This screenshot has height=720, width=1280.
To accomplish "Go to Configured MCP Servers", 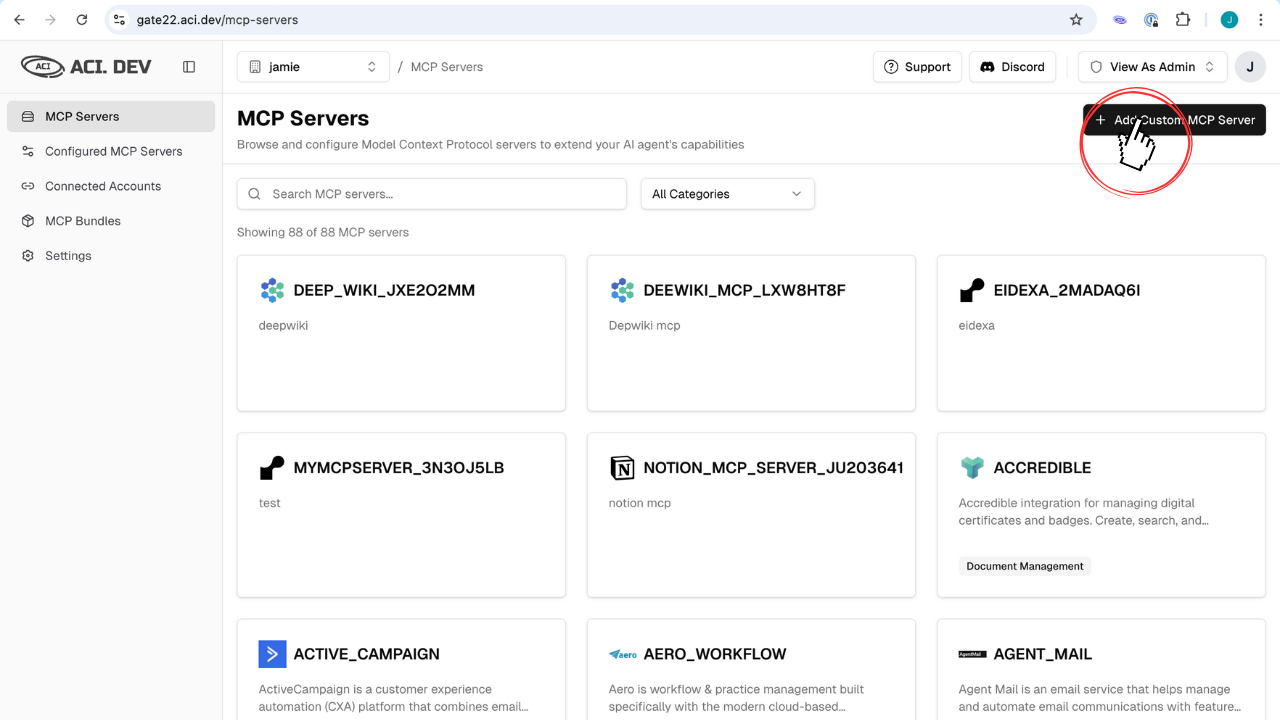I will click(x=113, y=151).
